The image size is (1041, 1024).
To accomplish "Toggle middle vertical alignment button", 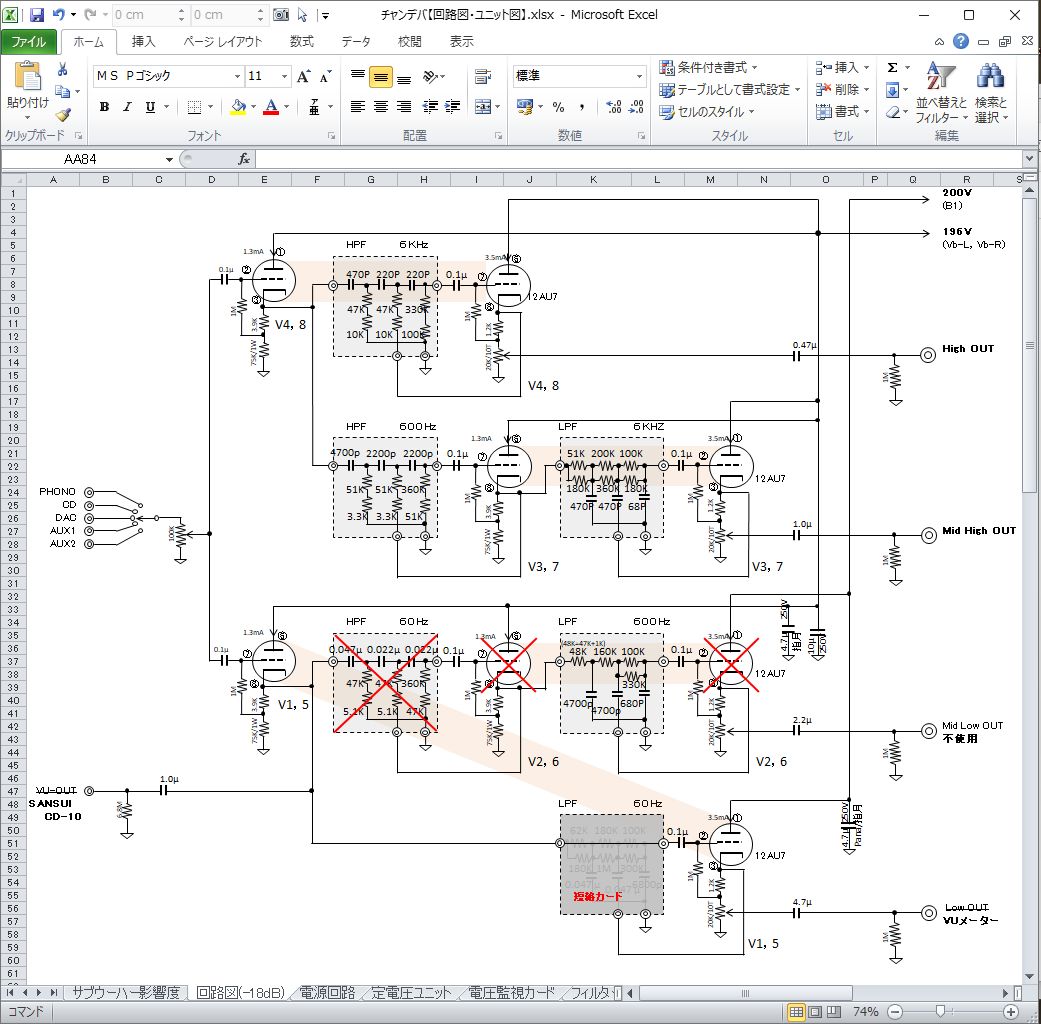I will 380,76.
